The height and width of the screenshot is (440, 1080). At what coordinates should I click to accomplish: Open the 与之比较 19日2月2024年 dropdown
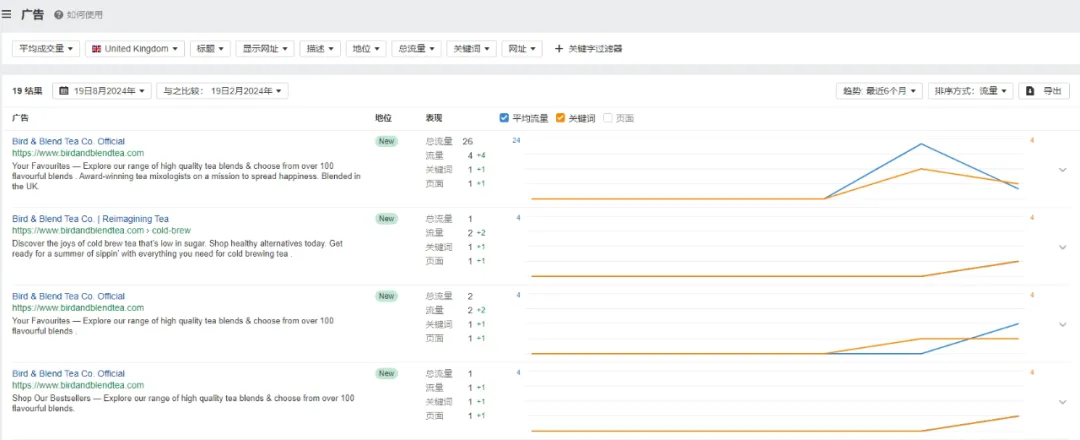222,91
